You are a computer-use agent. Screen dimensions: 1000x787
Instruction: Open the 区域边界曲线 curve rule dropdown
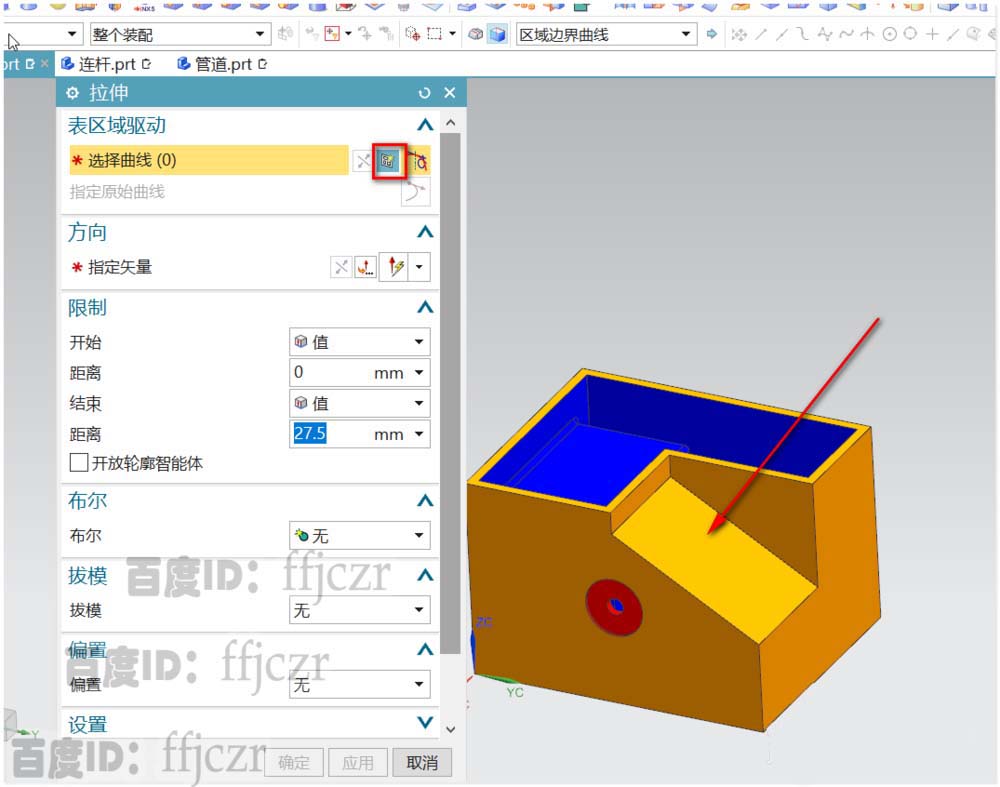click(605, 34)
